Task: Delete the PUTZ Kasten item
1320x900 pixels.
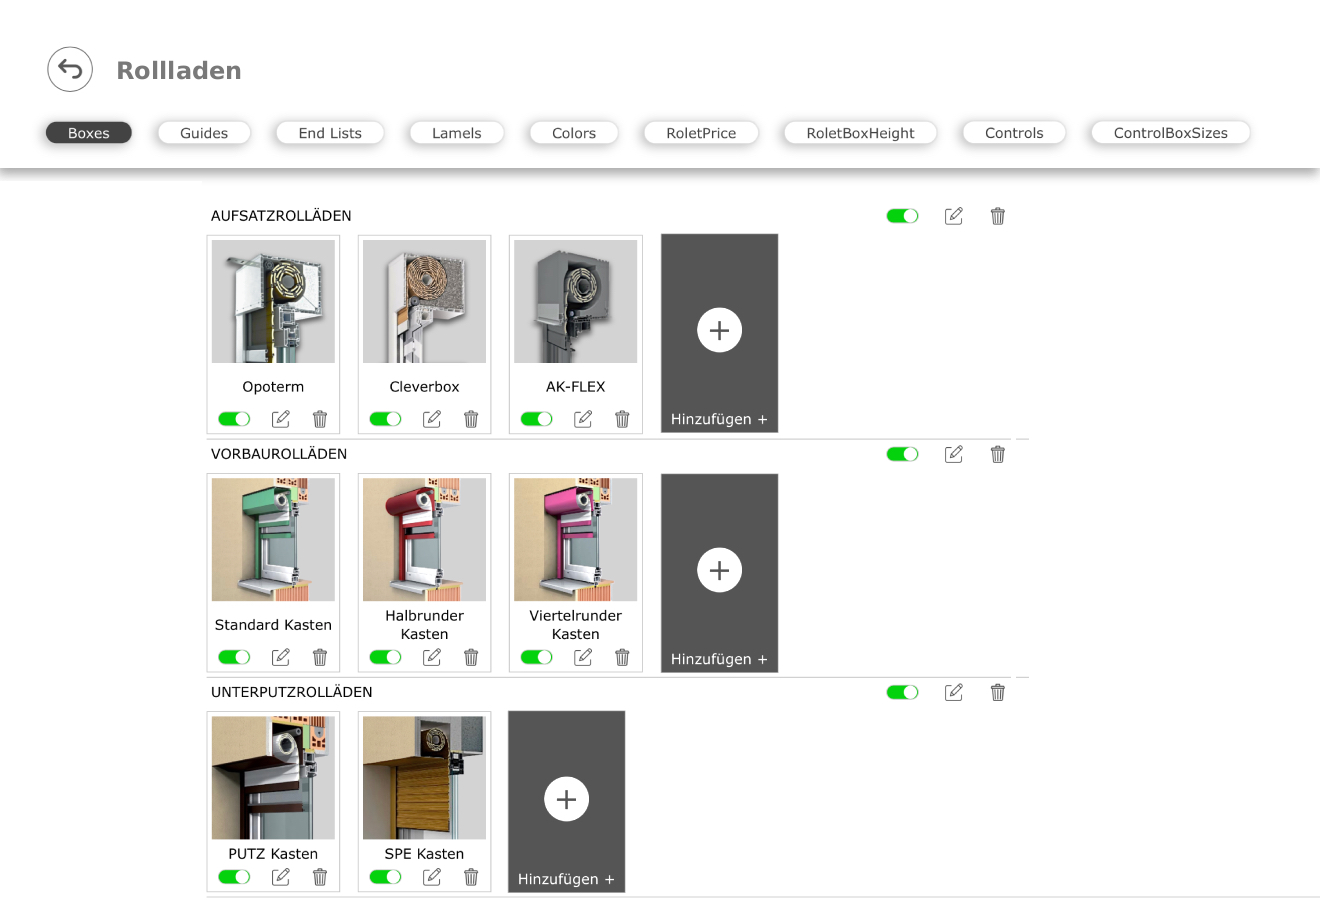Action: tap(320, 877)
